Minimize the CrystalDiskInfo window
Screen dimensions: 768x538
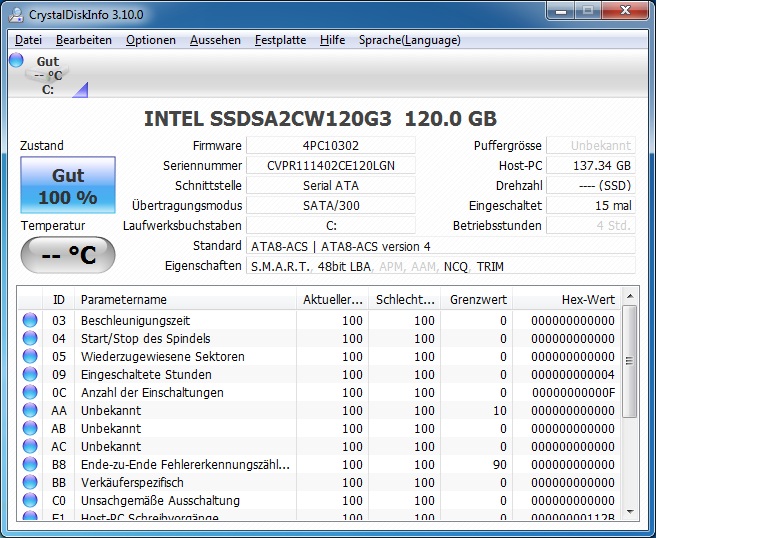[x=561, y=11]
